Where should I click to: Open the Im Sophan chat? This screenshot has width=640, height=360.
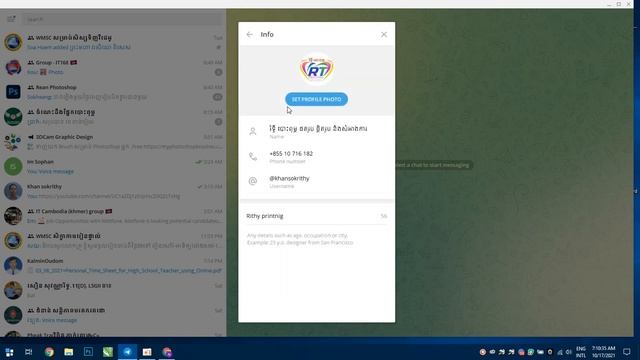[113, 167]
